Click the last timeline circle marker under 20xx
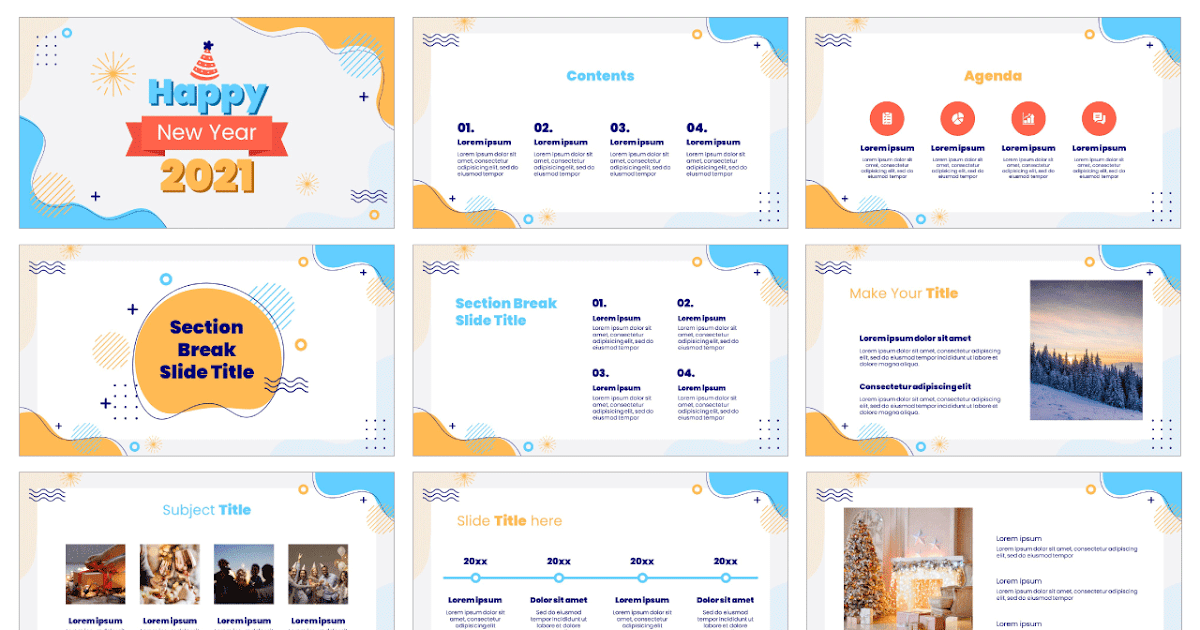Viewport: 1200px width, 630px height. [726, 577]
